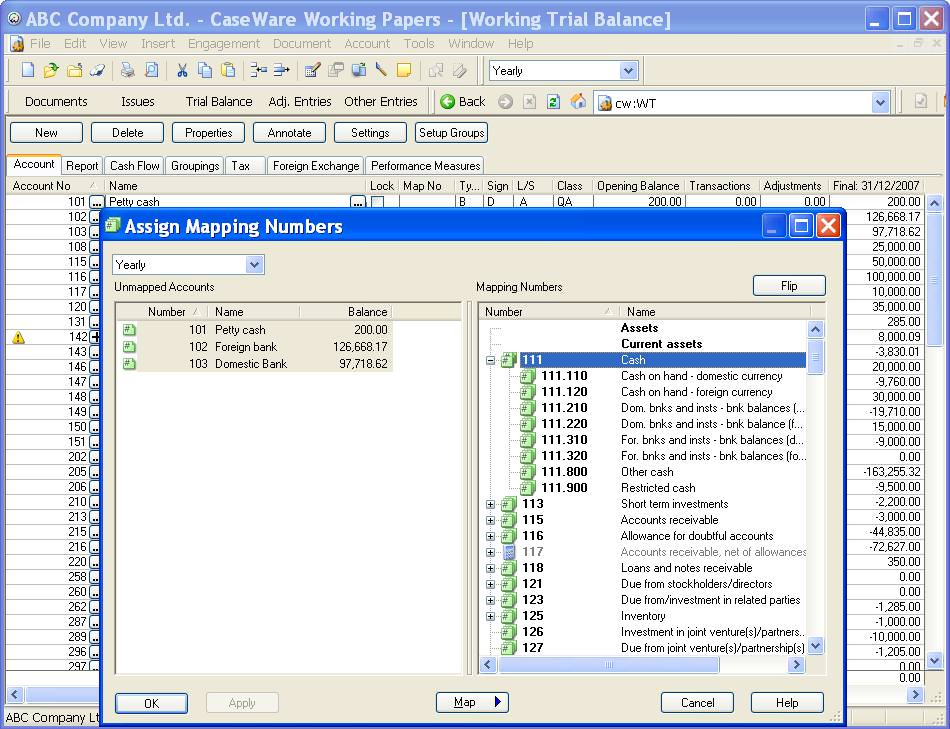Expand the 115 Accounts receivable node

(490, 520)
